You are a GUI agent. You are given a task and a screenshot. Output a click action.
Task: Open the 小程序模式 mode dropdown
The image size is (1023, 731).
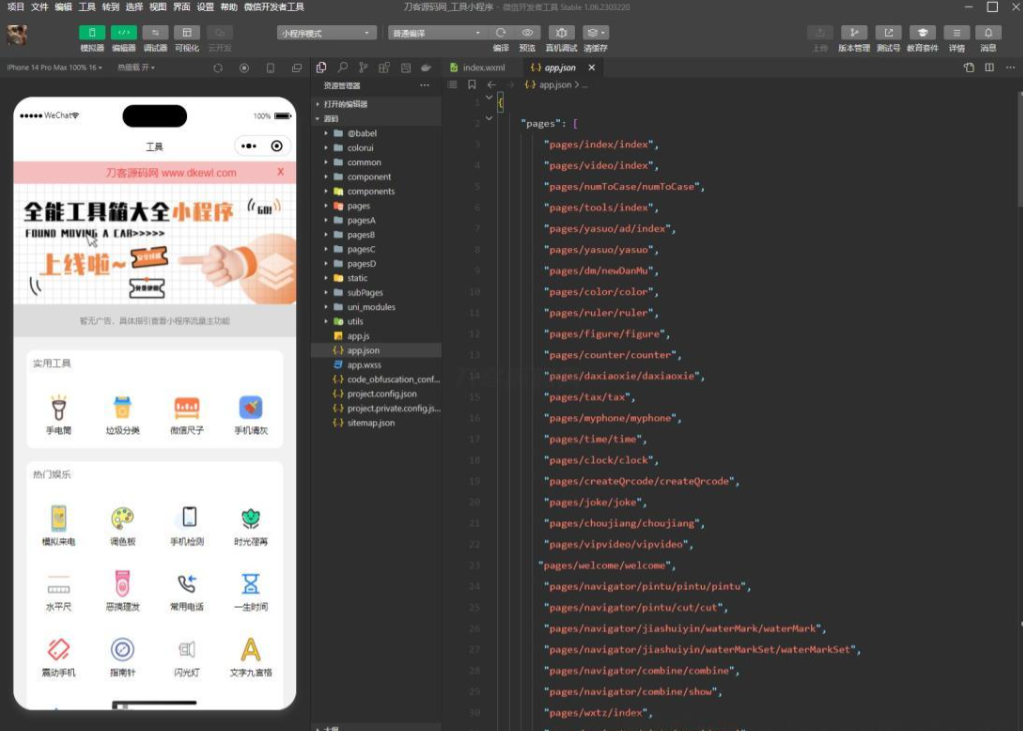click(326, 33)
